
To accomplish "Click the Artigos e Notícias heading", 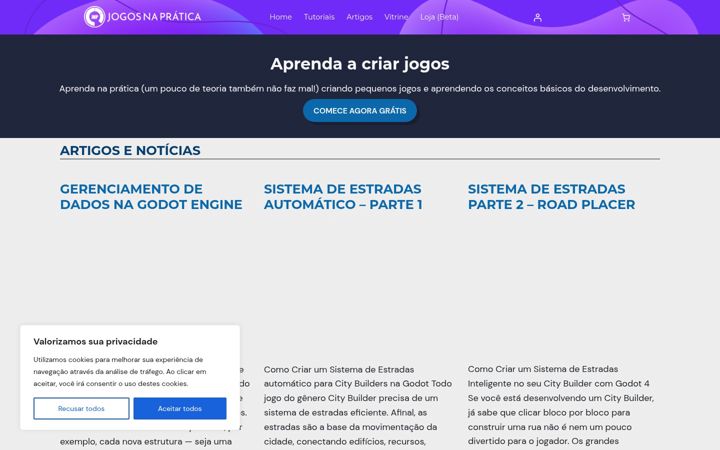I will coord(130,150).
